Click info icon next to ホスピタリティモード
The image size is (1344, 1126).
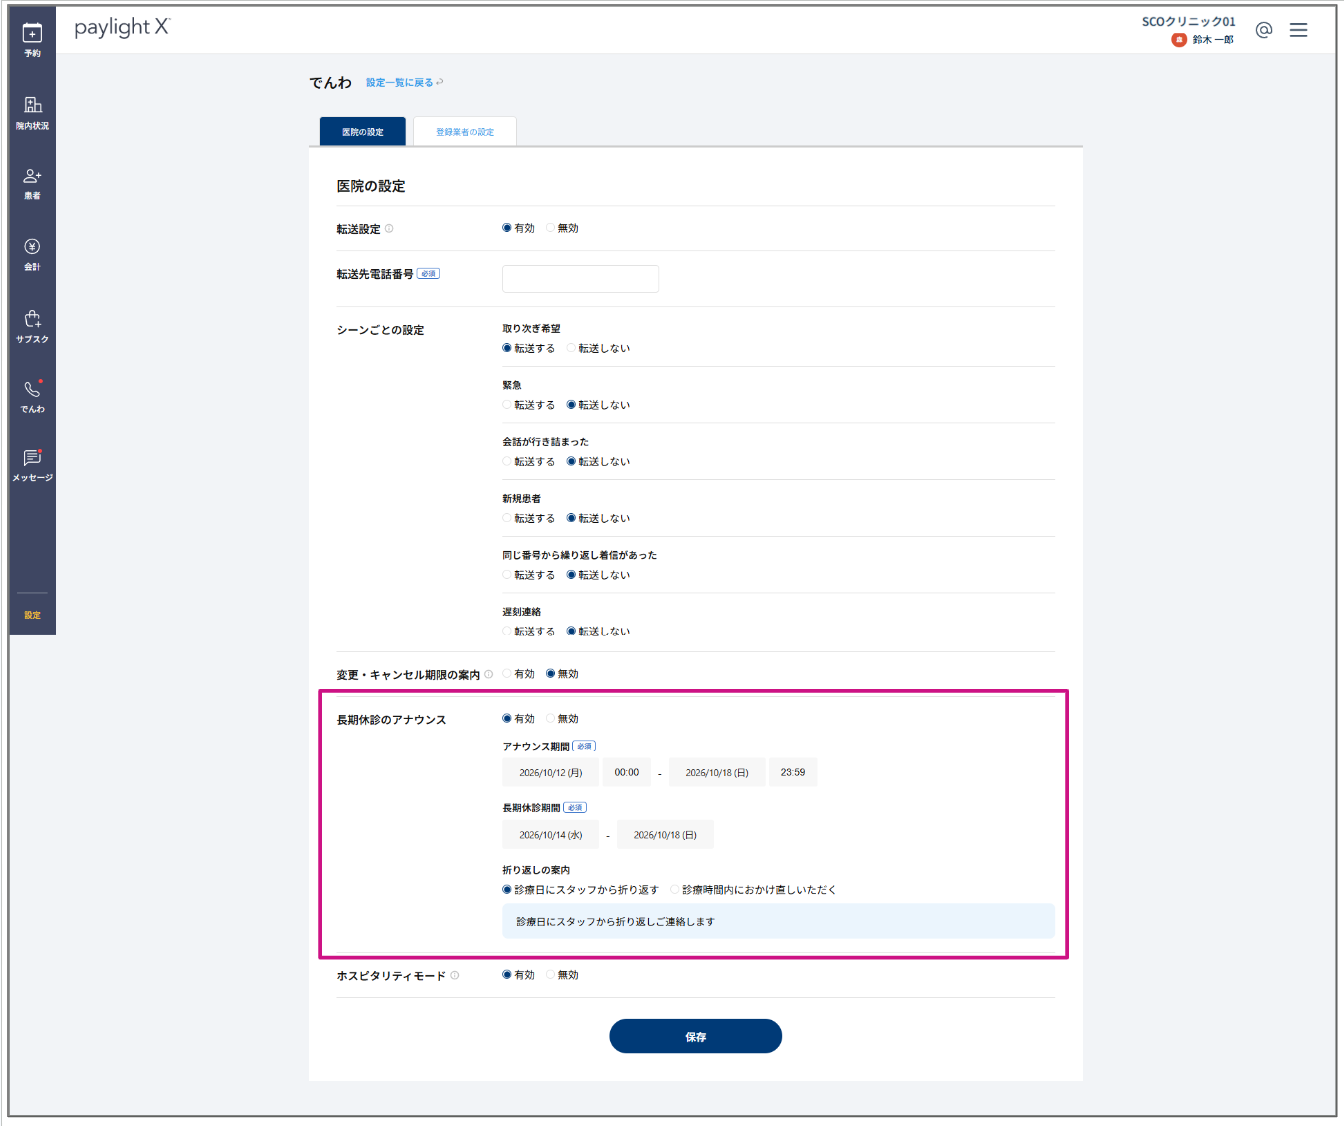click(455, 976)
